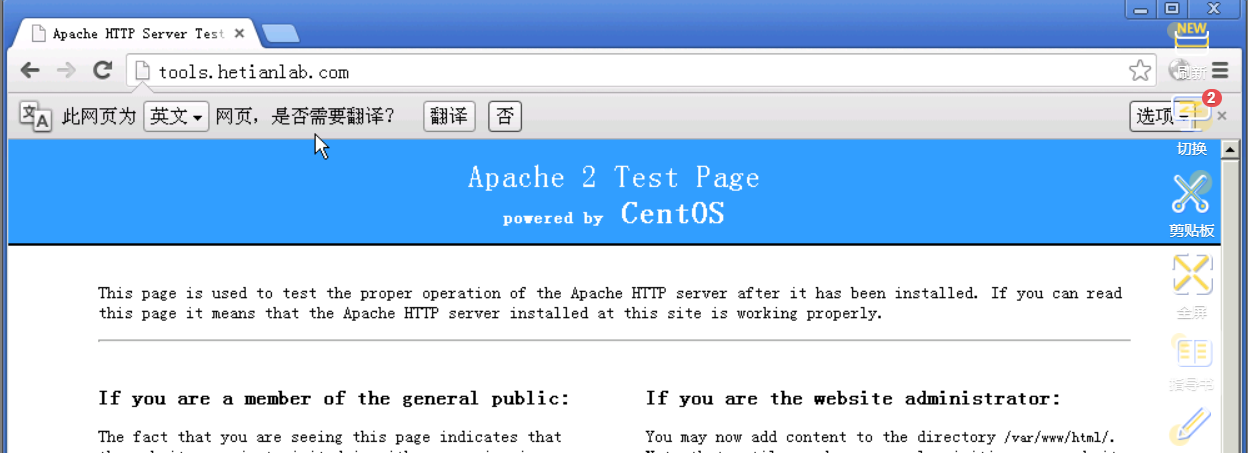Click the 翻译 translate button
This screenshot has height=453, width=1248.
[x=449, y=117]
